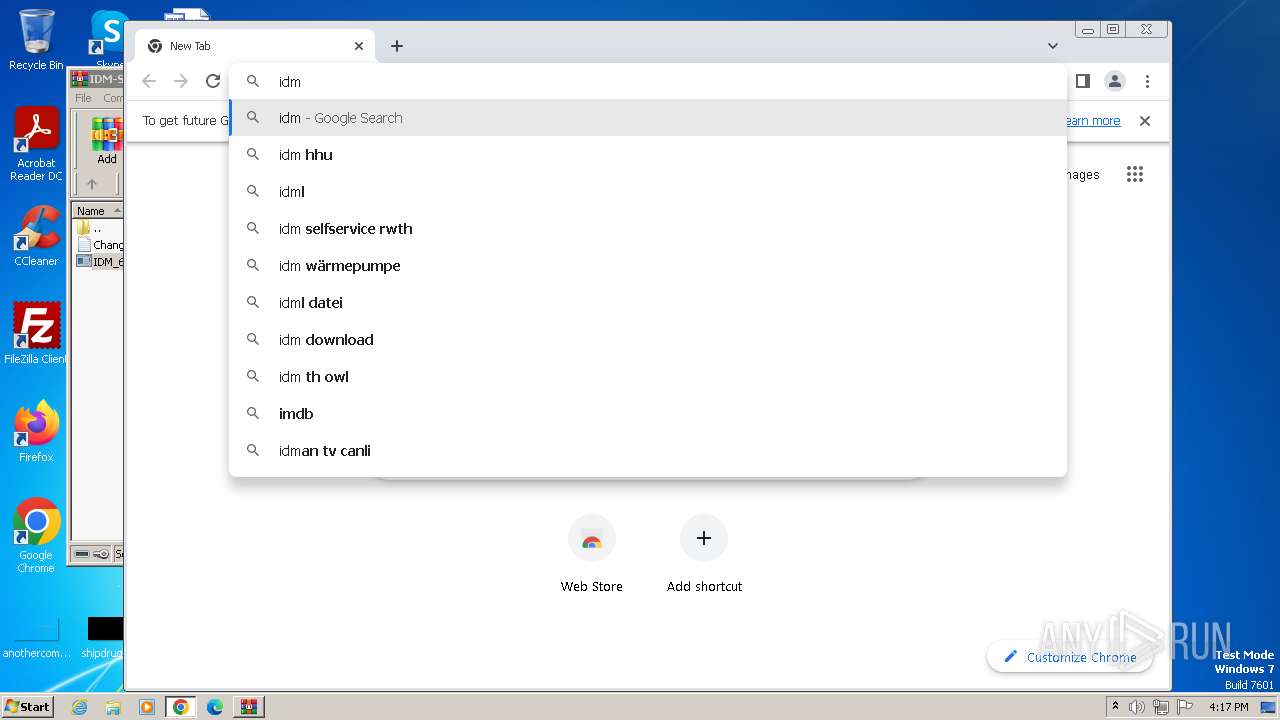Open the tab search chevron dropdown
The width and height of the screenshot is (1280, 720).
(x=1053, y=46)
